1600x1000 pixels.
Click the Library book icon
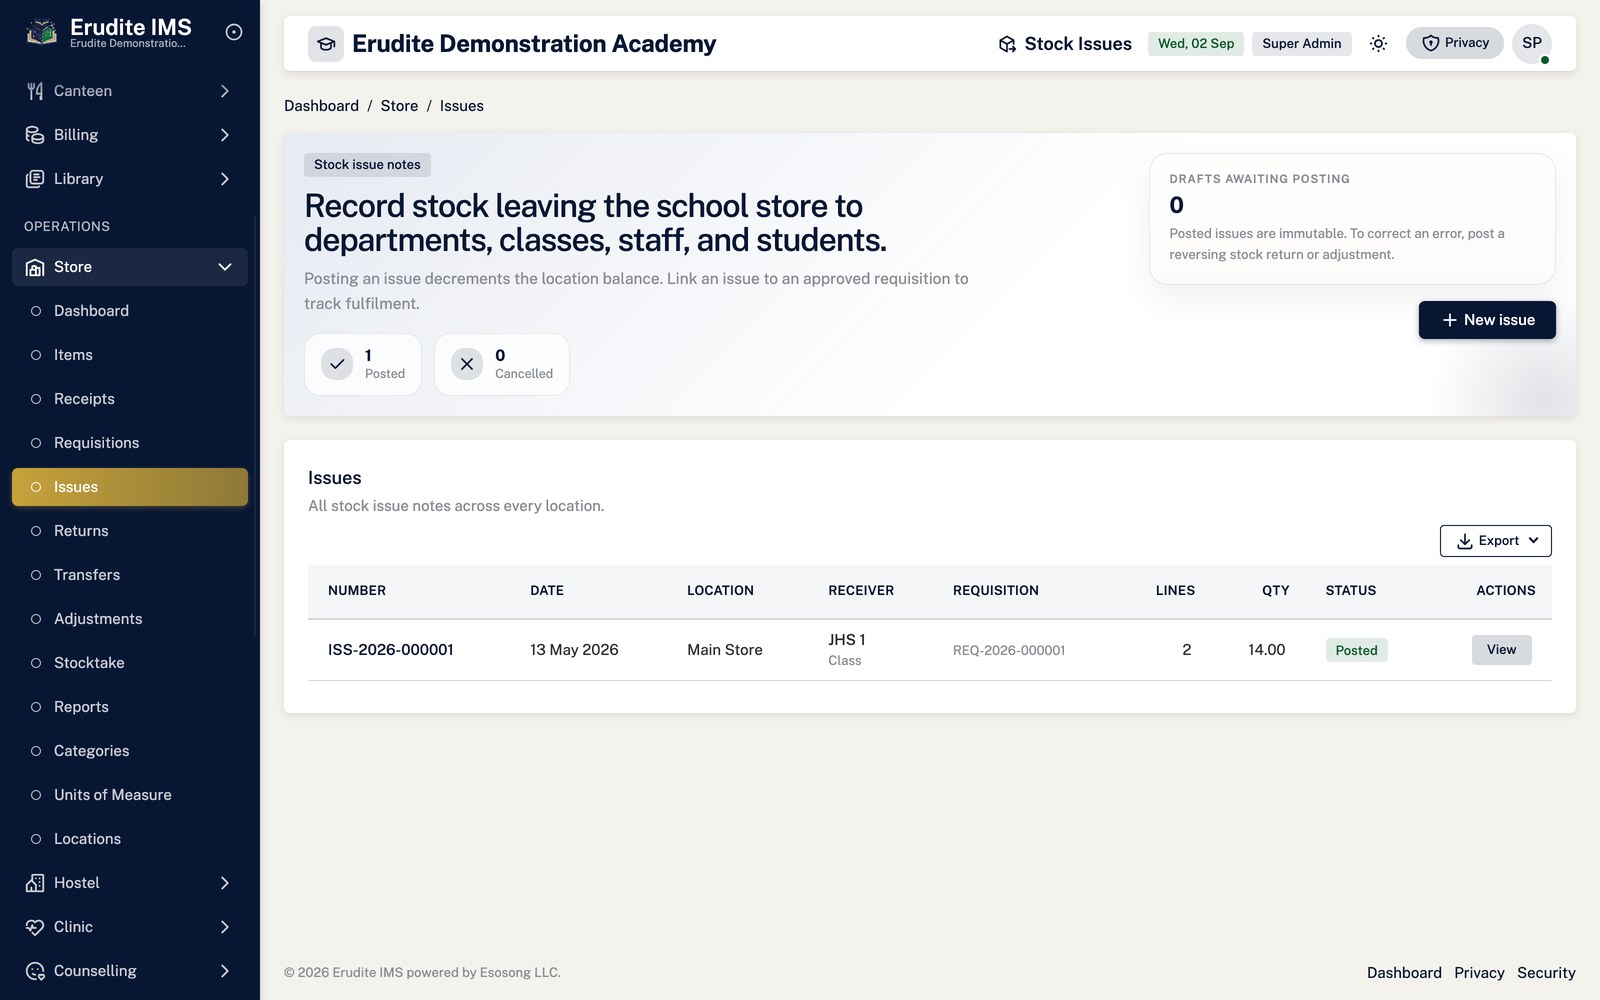[x=35, y=179]
